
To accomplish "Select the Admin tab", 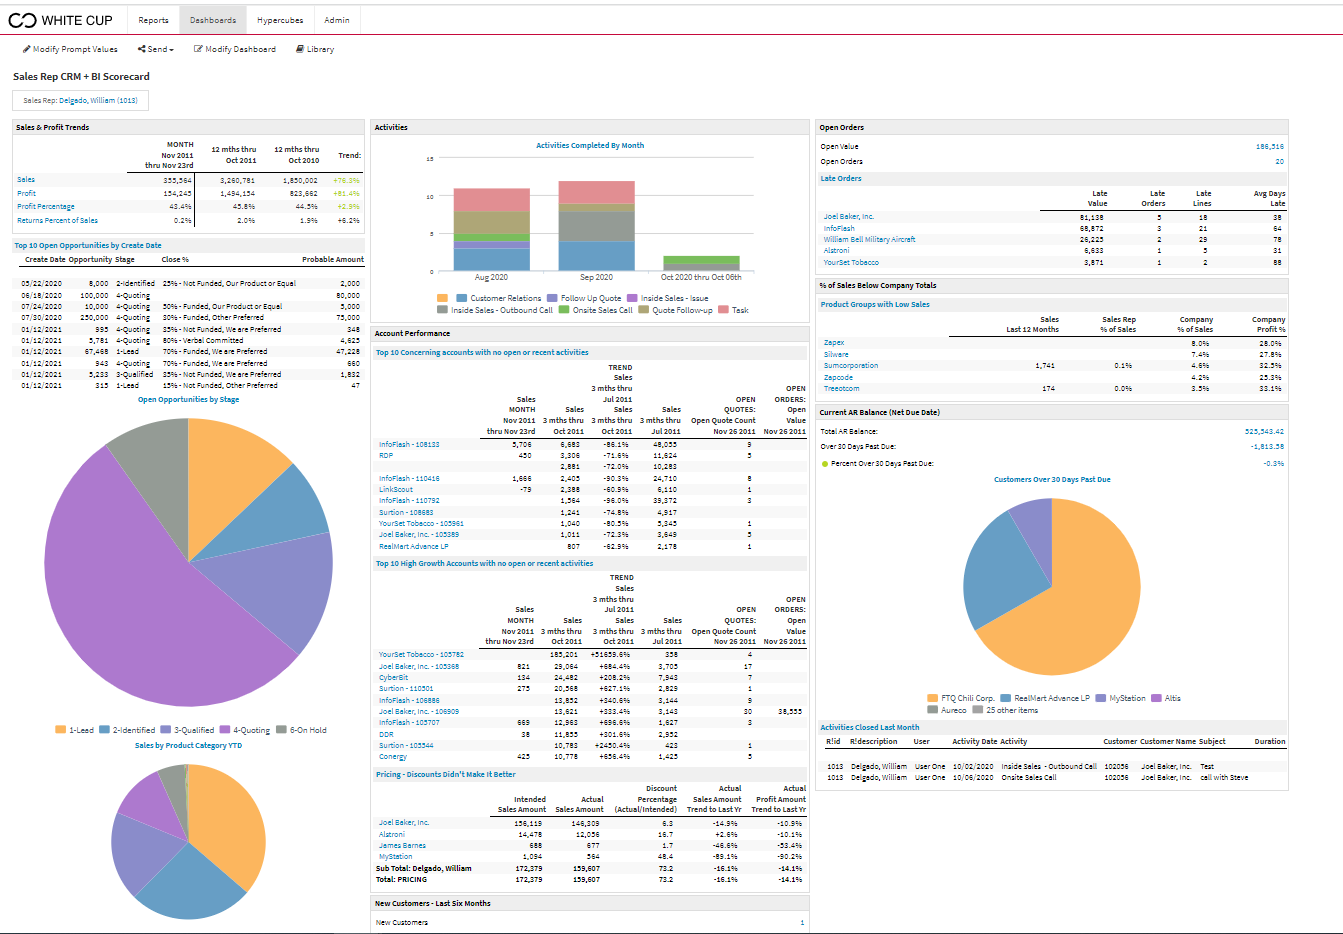I will click(336, 18).
